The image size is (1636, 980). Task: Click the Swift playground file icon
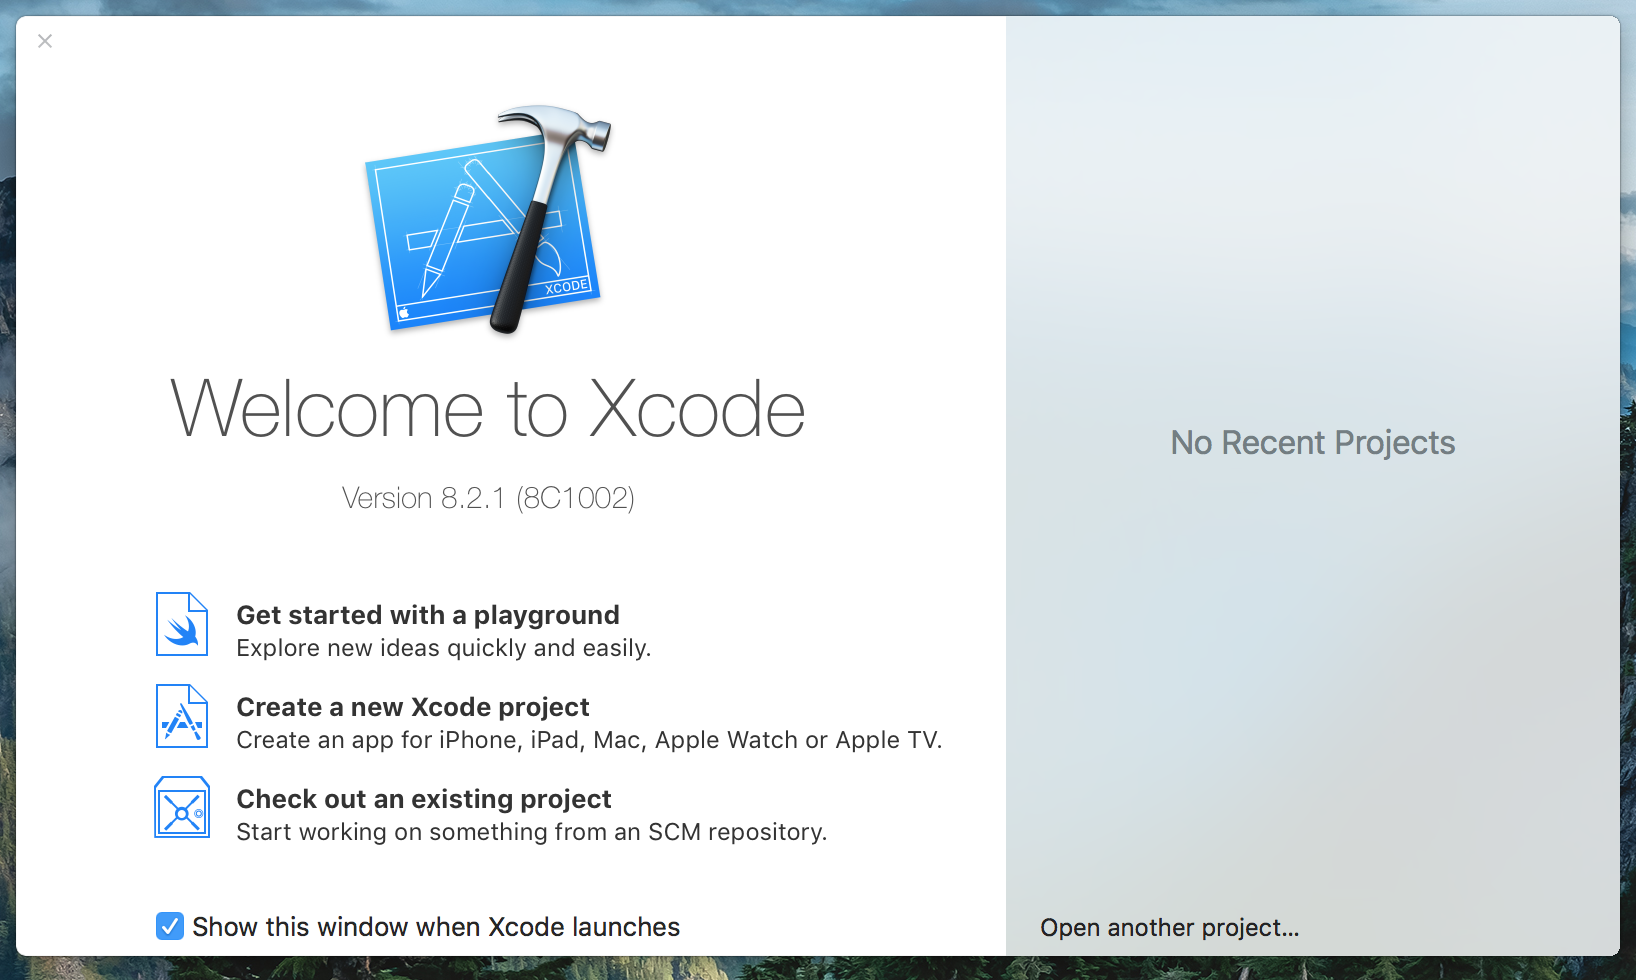[182, 624]
